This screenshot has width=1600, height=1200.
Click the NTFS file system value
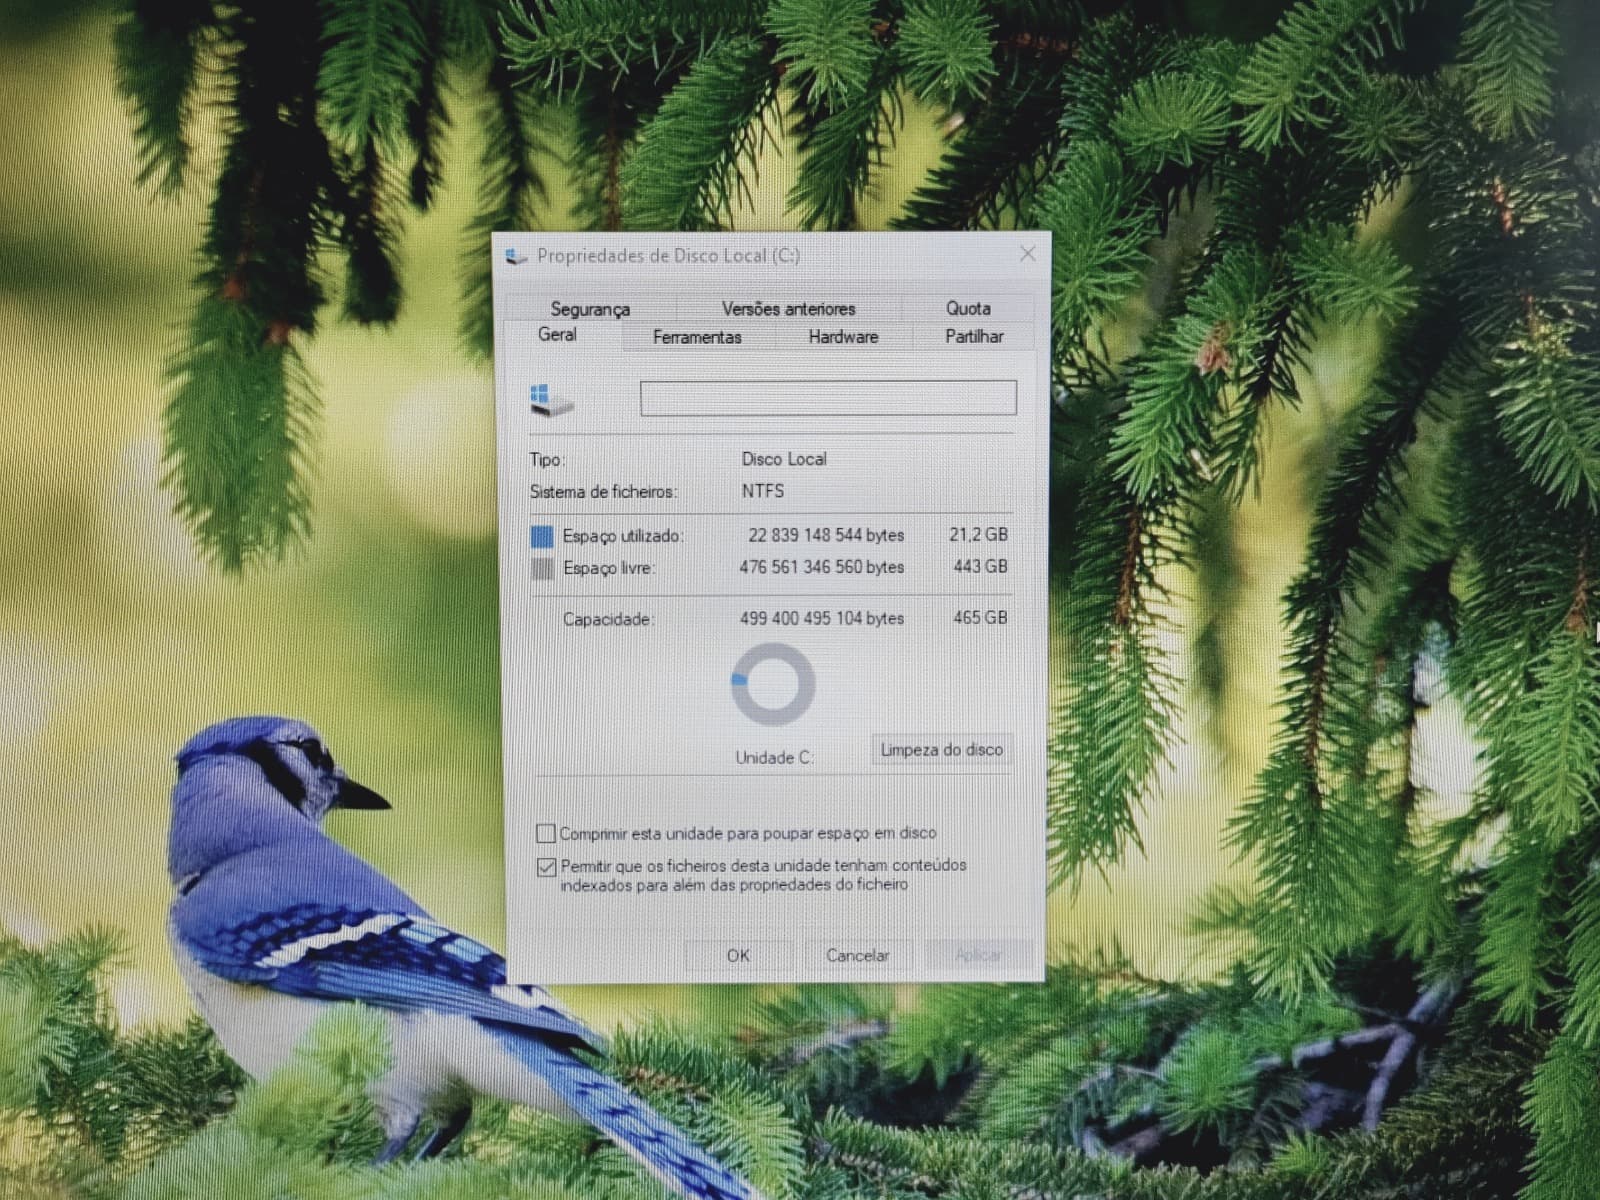point(763,491)
